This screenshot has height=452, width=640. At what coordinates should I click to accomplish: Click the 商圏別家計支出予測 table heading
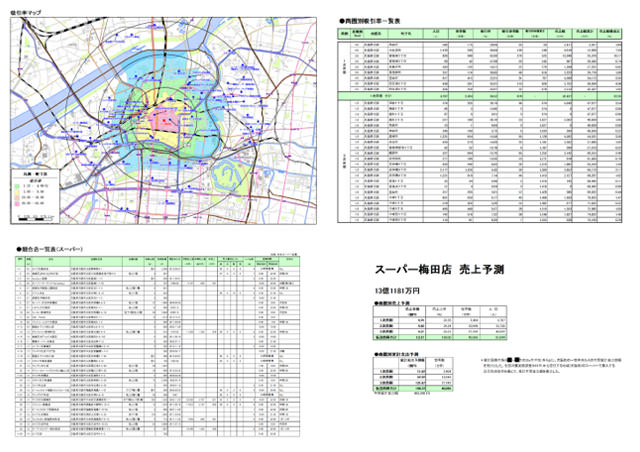pyautogui.click(x=396, y=354)
